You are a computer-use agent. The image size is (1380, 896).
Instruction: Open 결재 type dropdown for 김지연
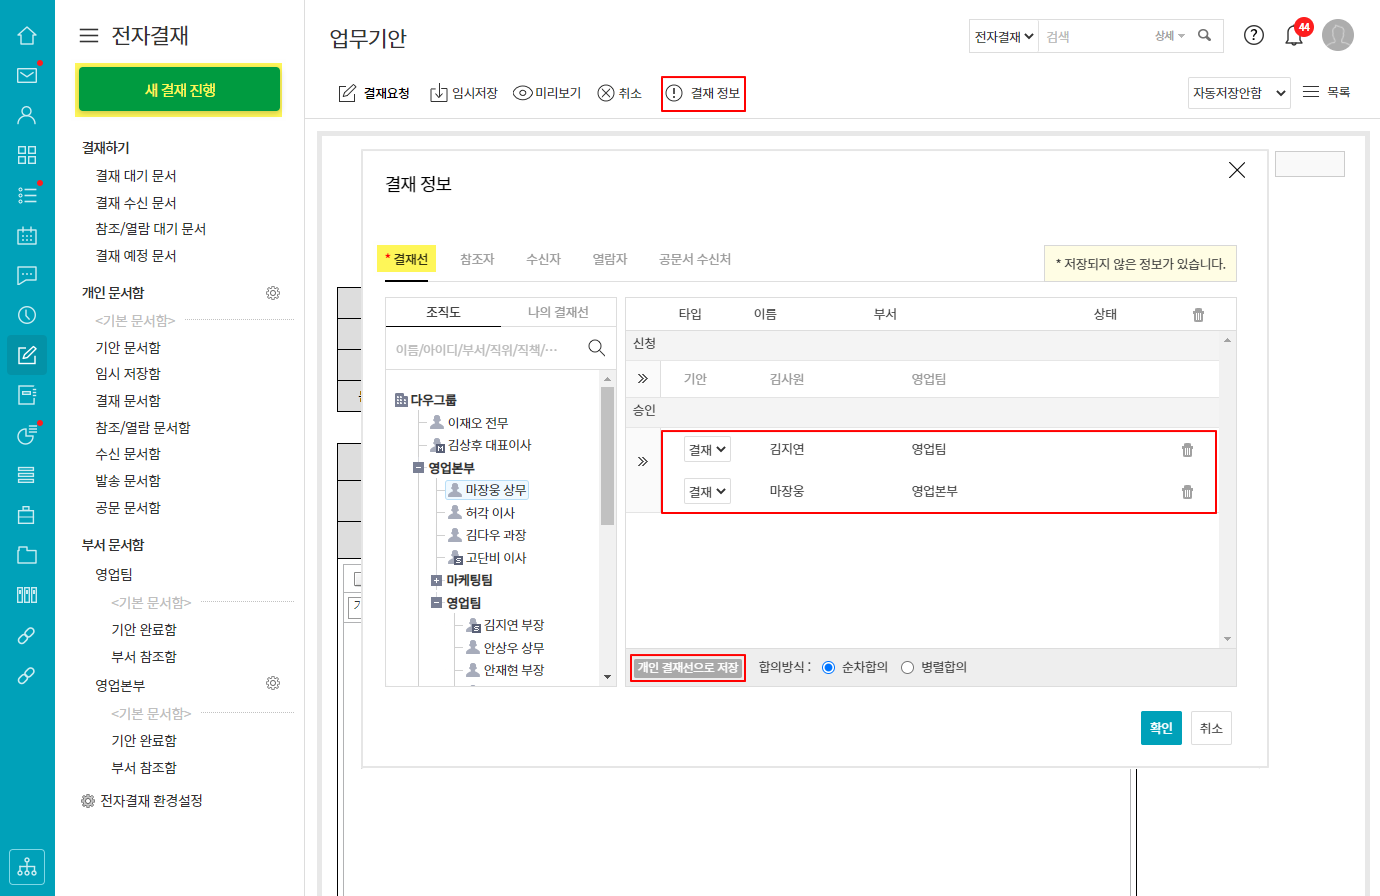point(707,450)
